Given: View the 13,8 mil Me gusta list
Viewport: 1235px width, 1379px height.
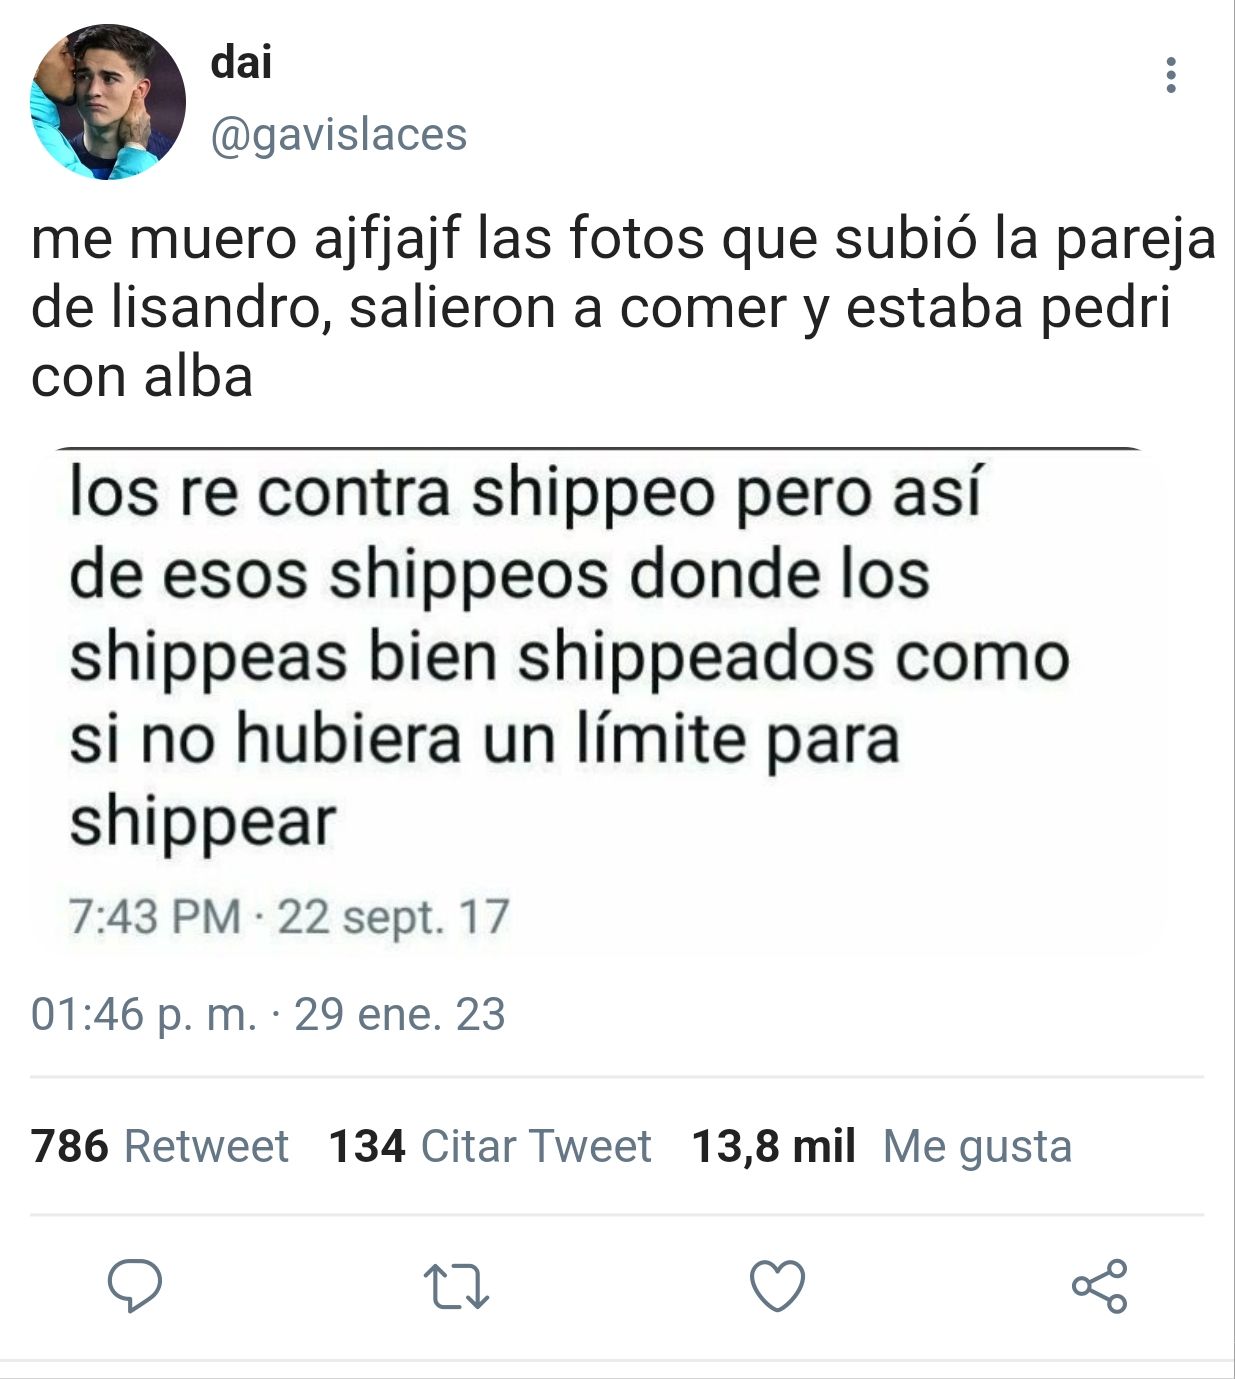Looking at the screenshot, I should (x=881, y=1146).
